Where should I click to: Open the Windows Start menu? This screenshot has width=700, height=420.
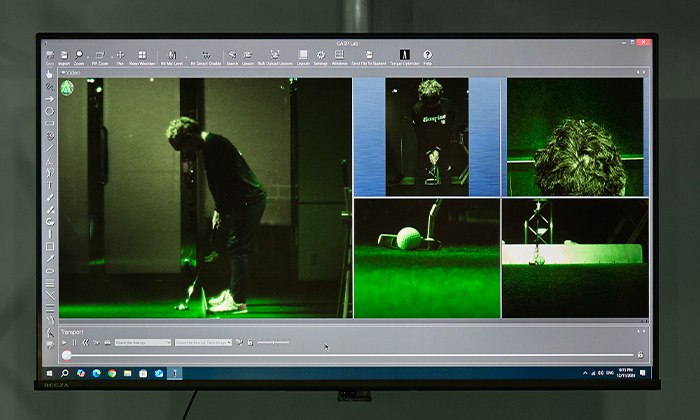click(48, 373)
